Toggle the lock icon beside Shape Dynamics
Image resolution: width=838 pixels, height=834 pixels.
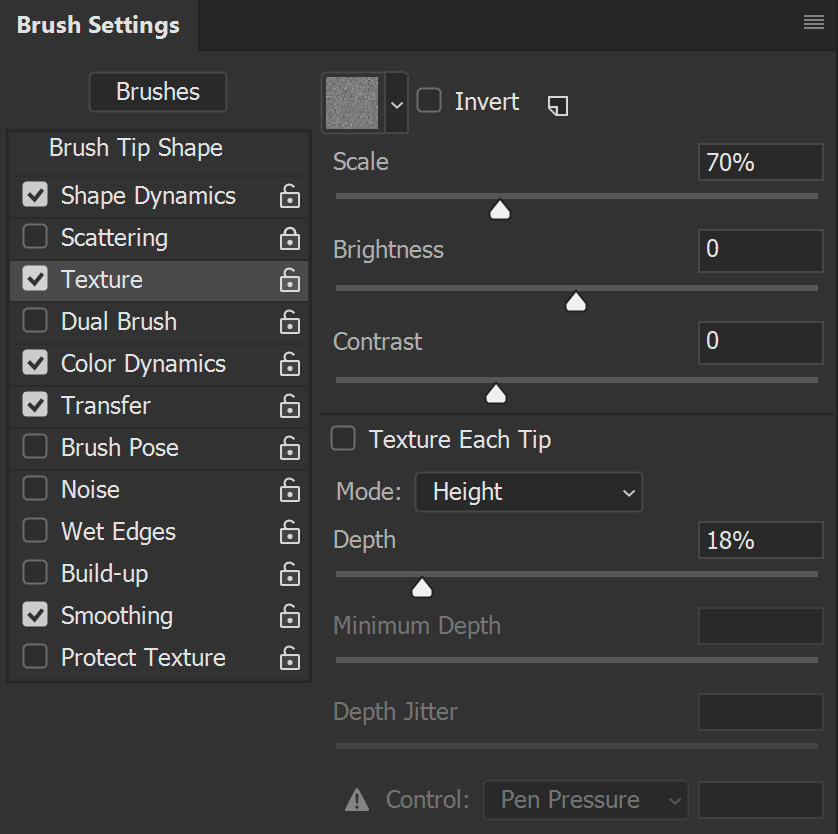point(290,196)
